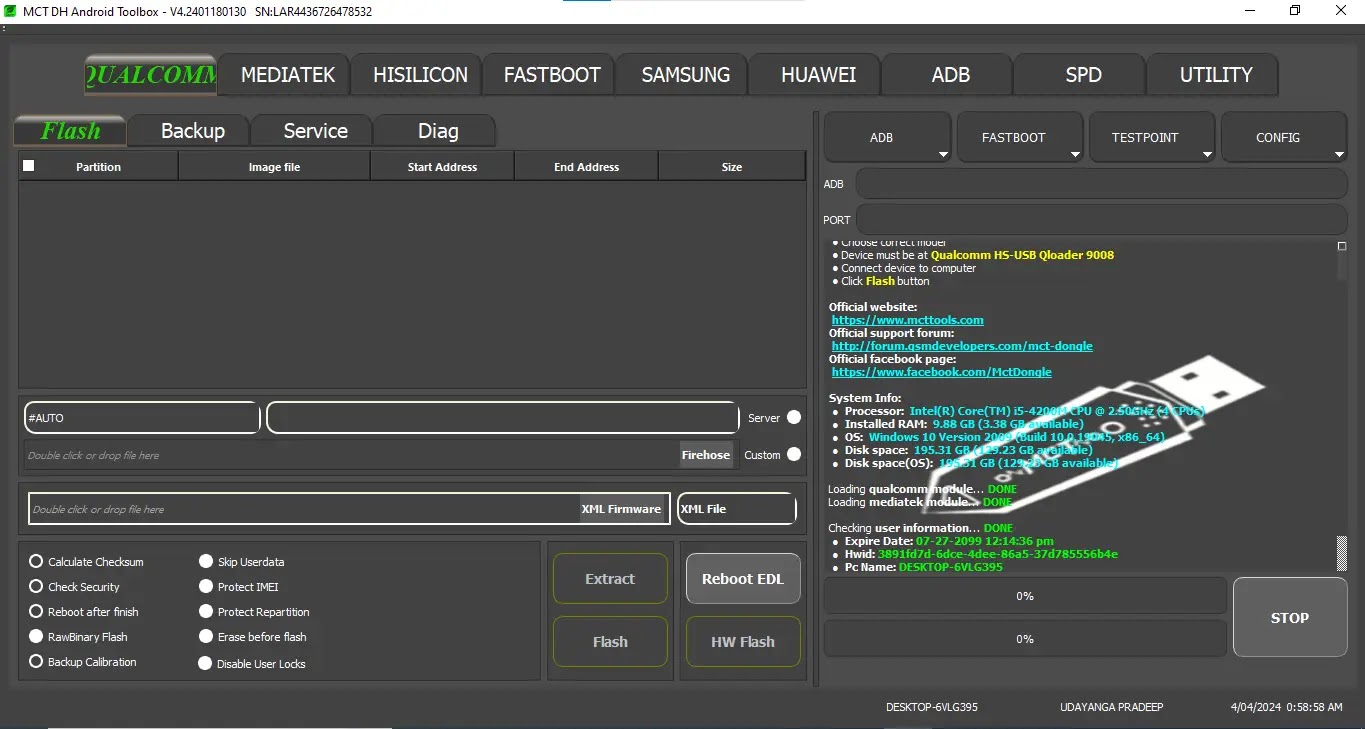Click the Reboot EDL button

pos(743,579)
